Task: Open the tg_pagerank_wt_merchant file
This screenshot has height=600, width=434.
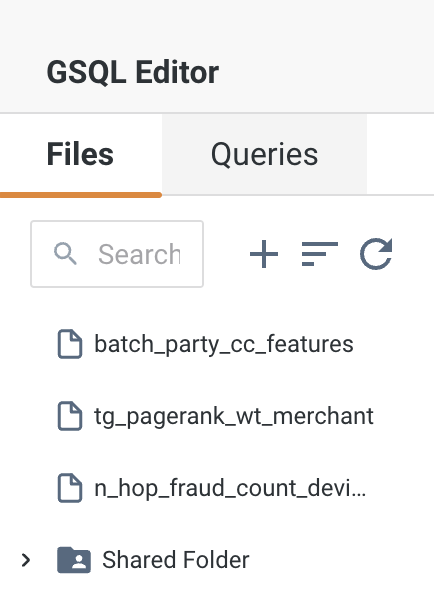Action: click(x=234, y=416)
